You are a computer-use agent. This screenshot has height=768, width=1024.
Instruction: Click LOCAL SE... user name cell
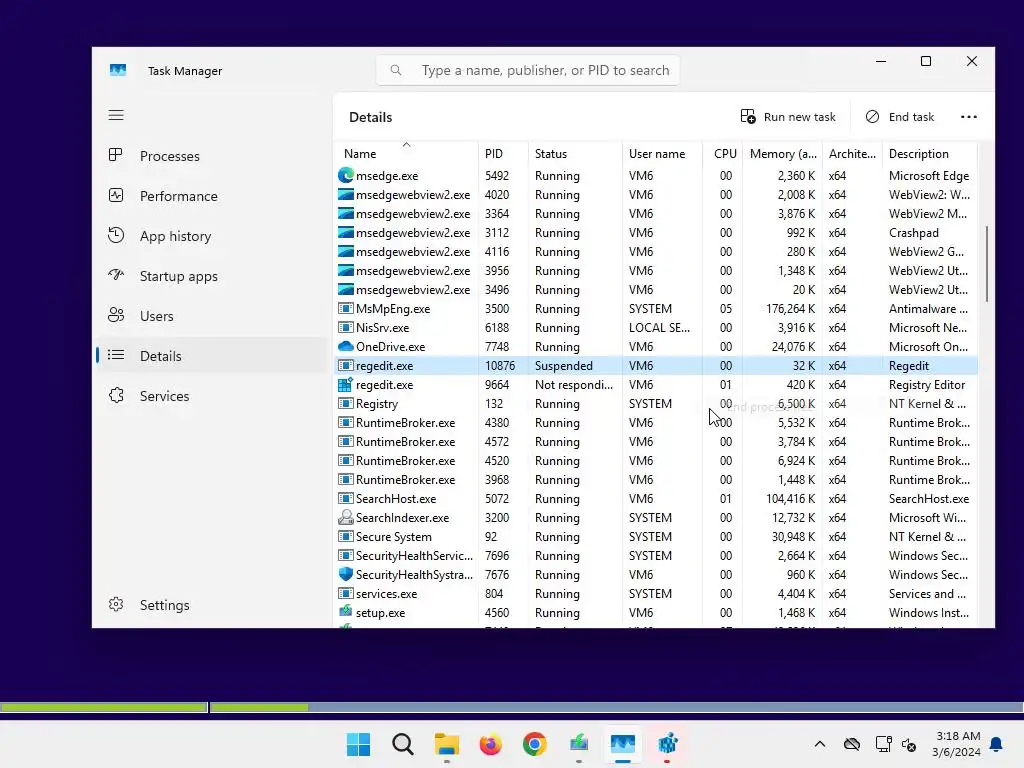(659, 328)
